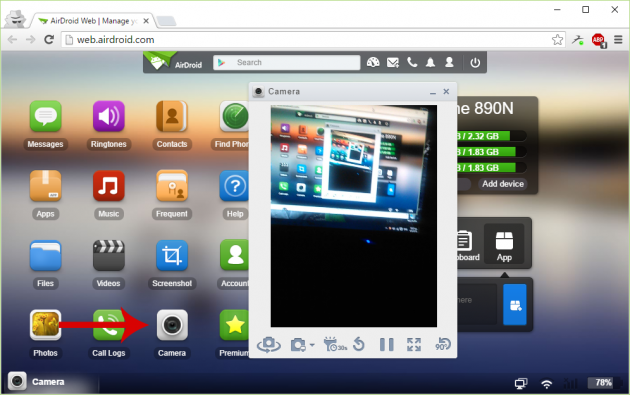The width and height of the screenshot is (630, 395).
Task: Open the Adblock Plus extension icon
Action: coord(598,40)
